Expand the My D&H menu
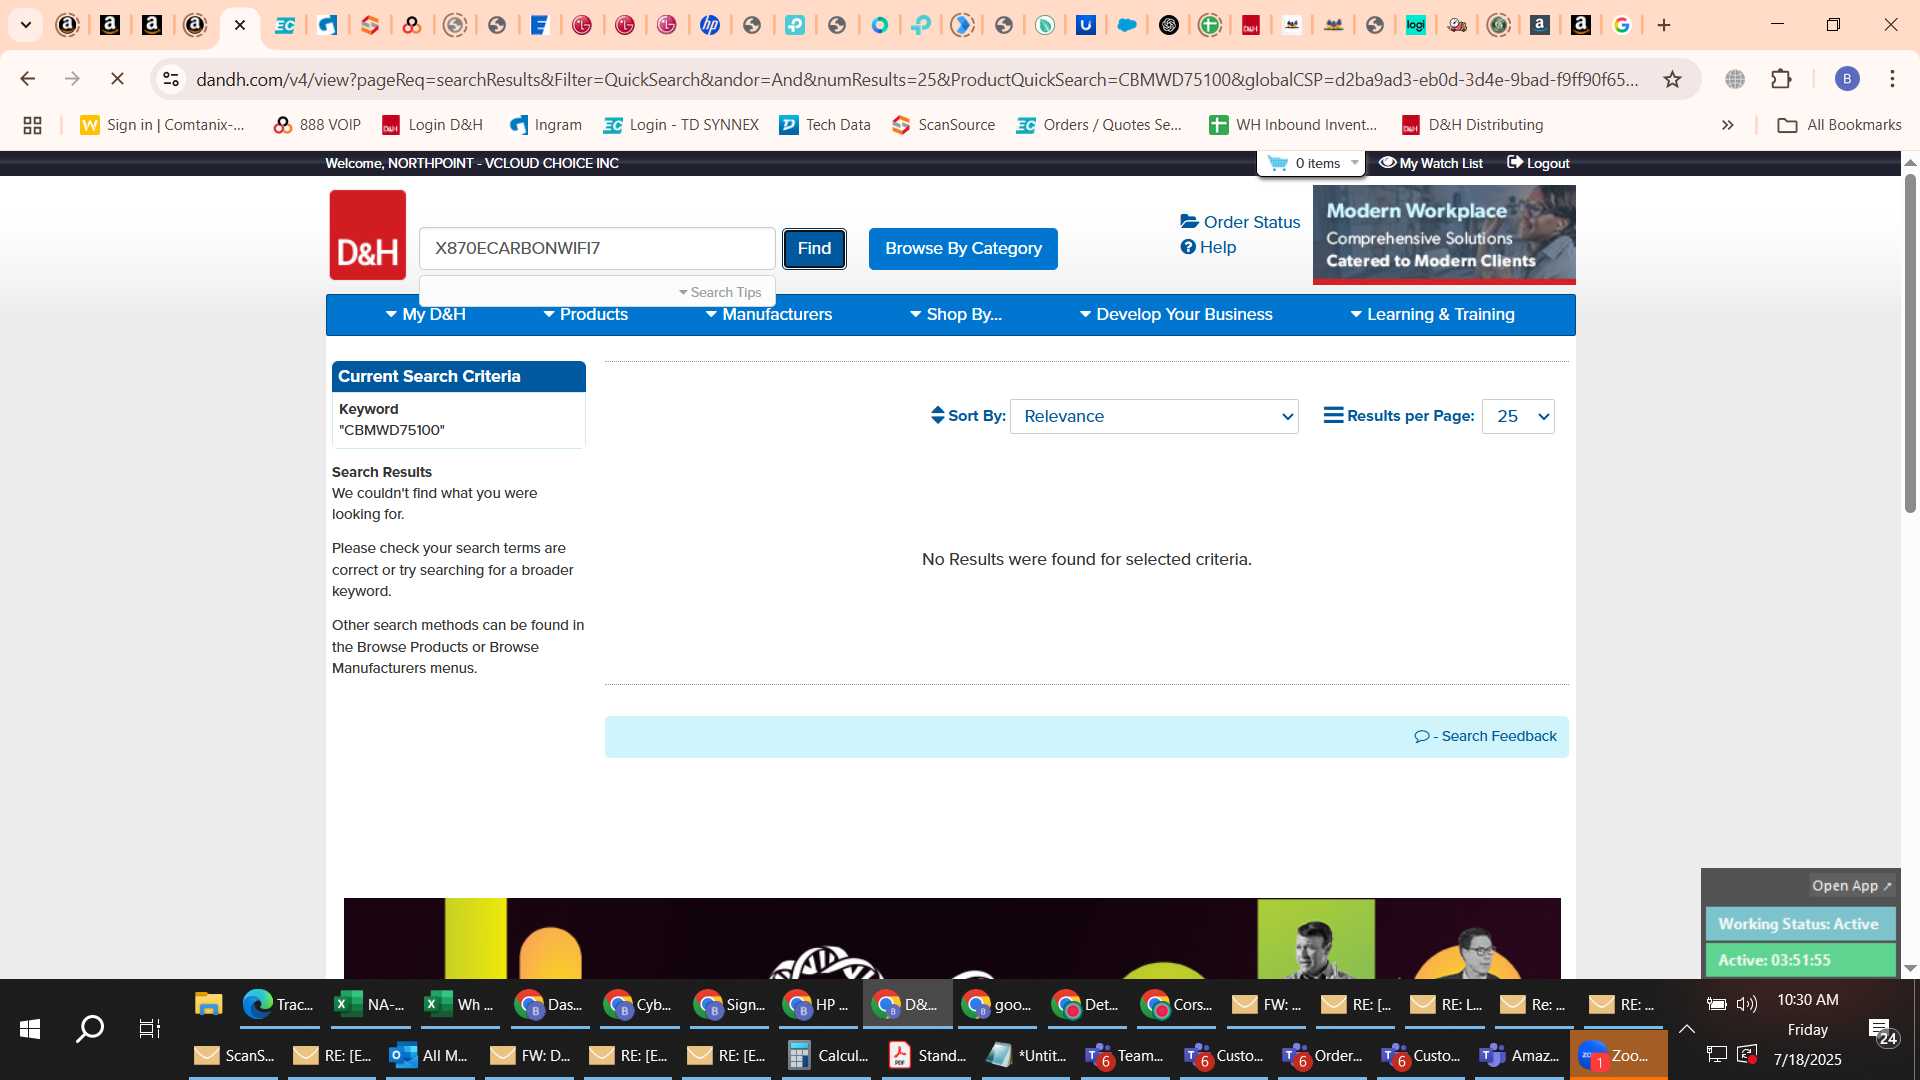The height and width of the screenshot is (1080, 1920). click(425, 314)
